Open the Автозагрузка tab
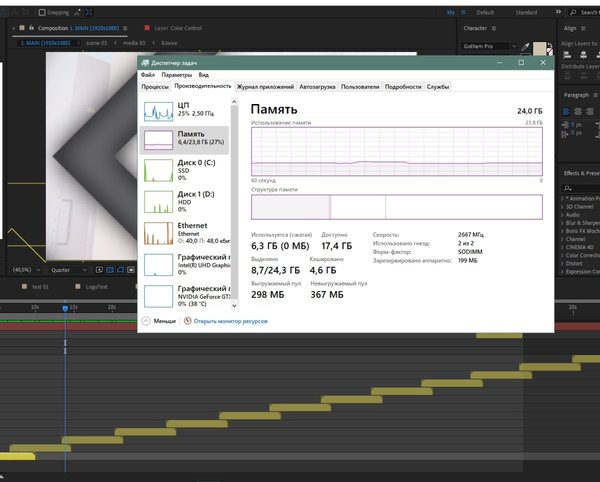 pos(319,87)
